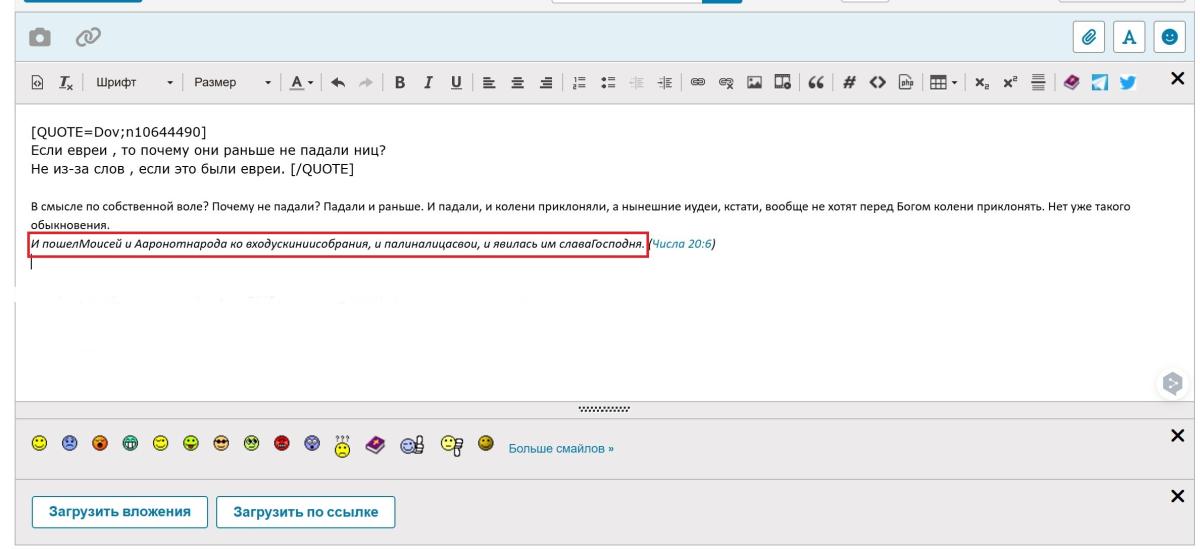Wrap selection in PHP tag
Screen dimensions: 1200x549
(x=904, y=82)
